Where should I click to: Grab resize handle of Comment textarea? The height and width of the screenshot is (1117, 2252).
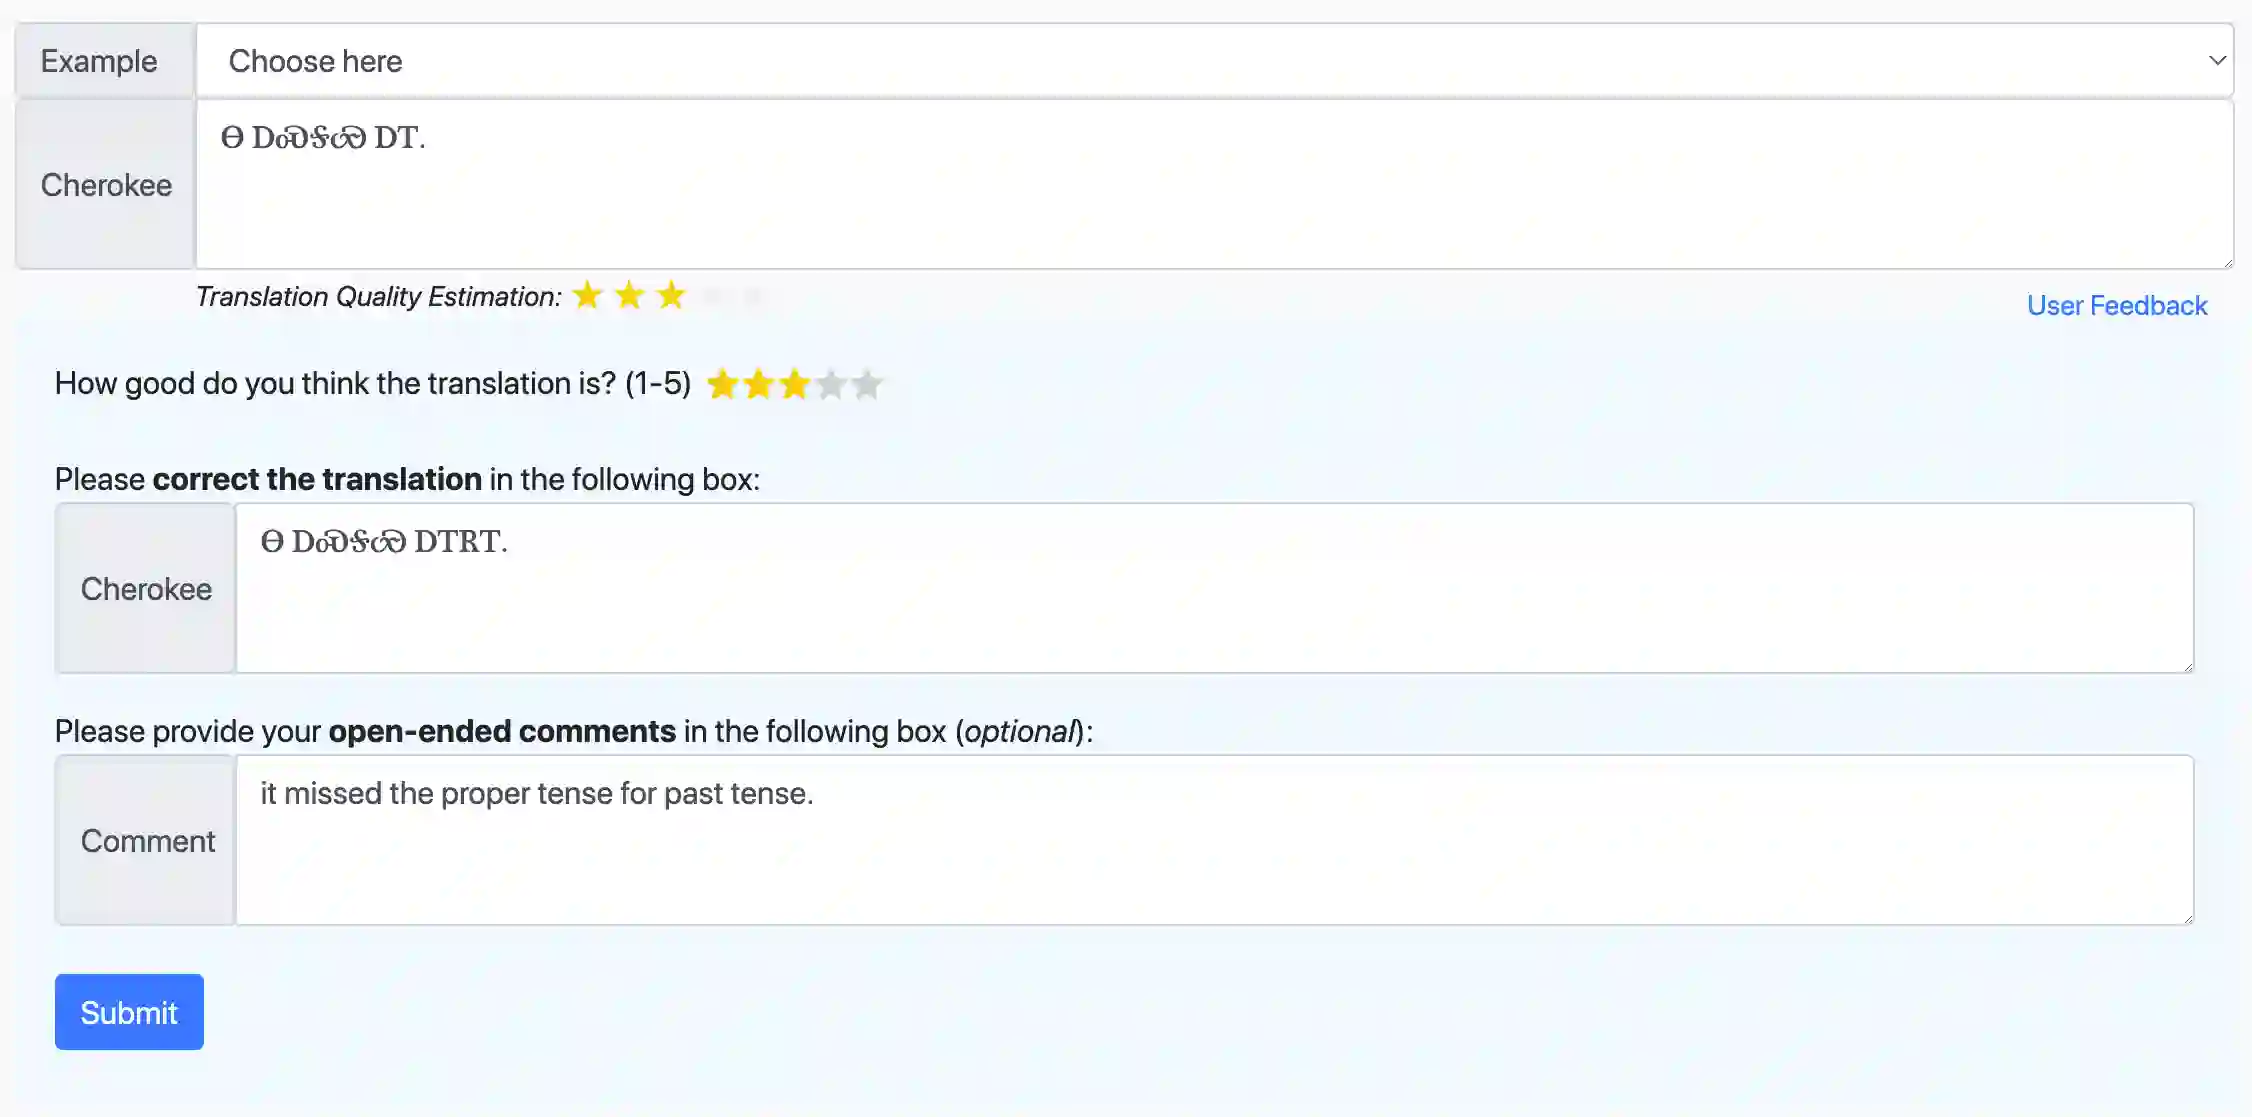pos(2188,918)
